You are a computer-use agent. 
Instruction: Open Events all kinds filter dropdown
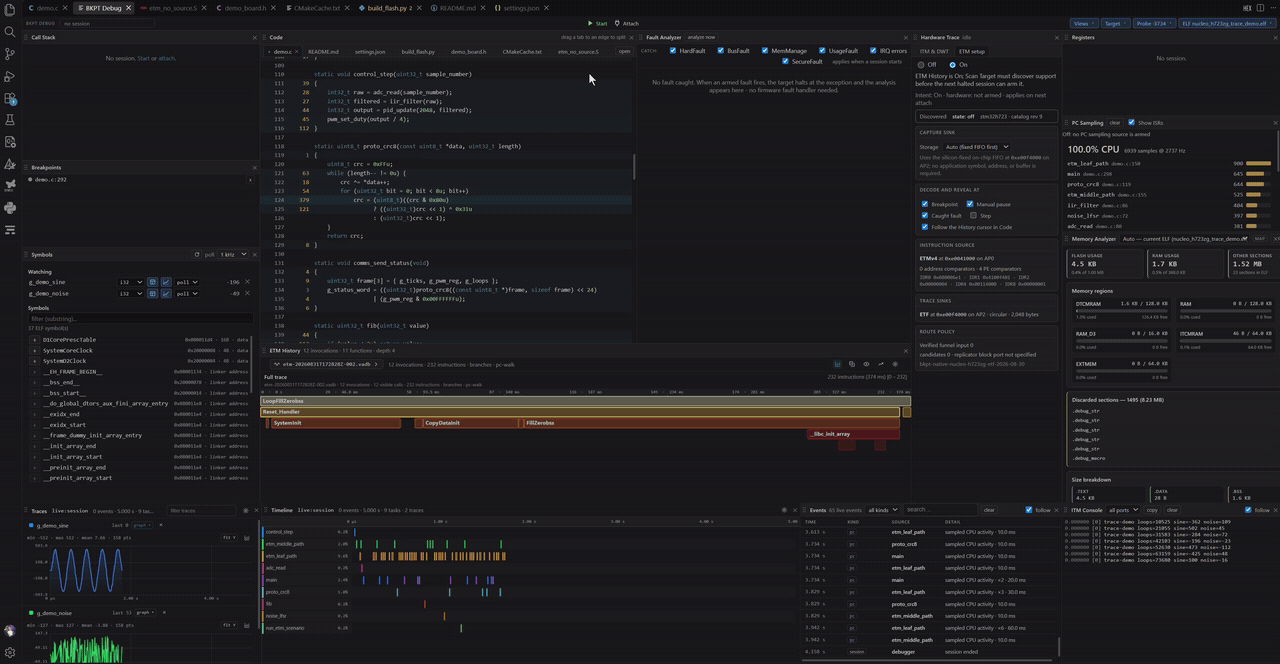882,510
